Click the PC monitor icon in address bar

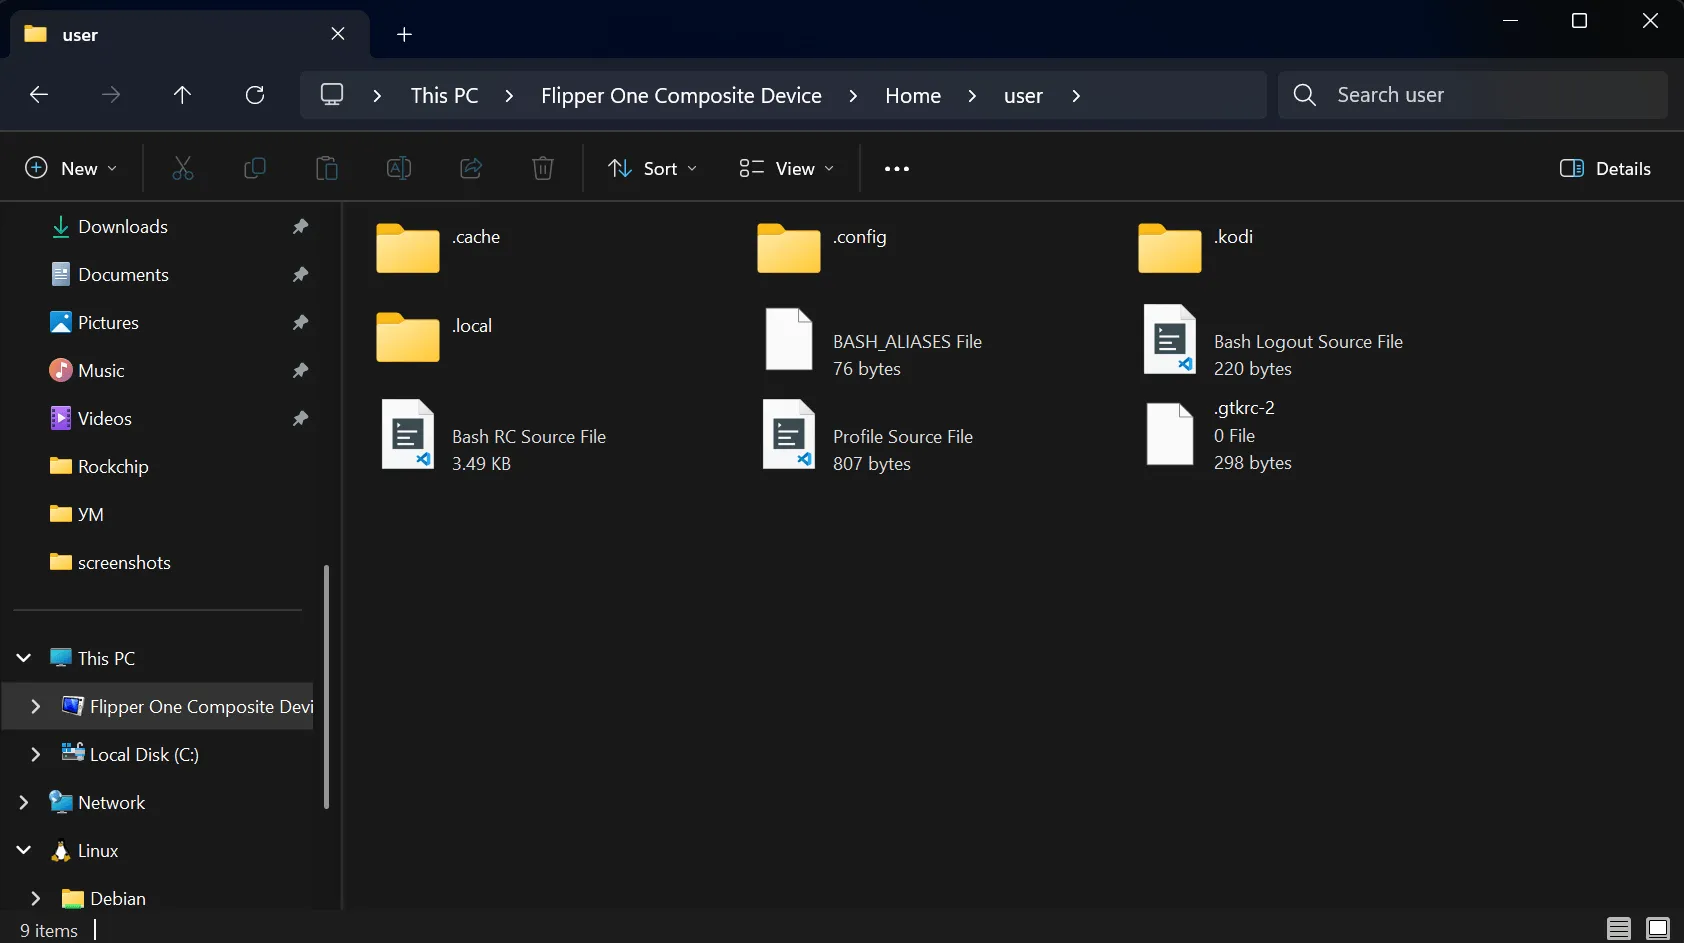(332, 95)
